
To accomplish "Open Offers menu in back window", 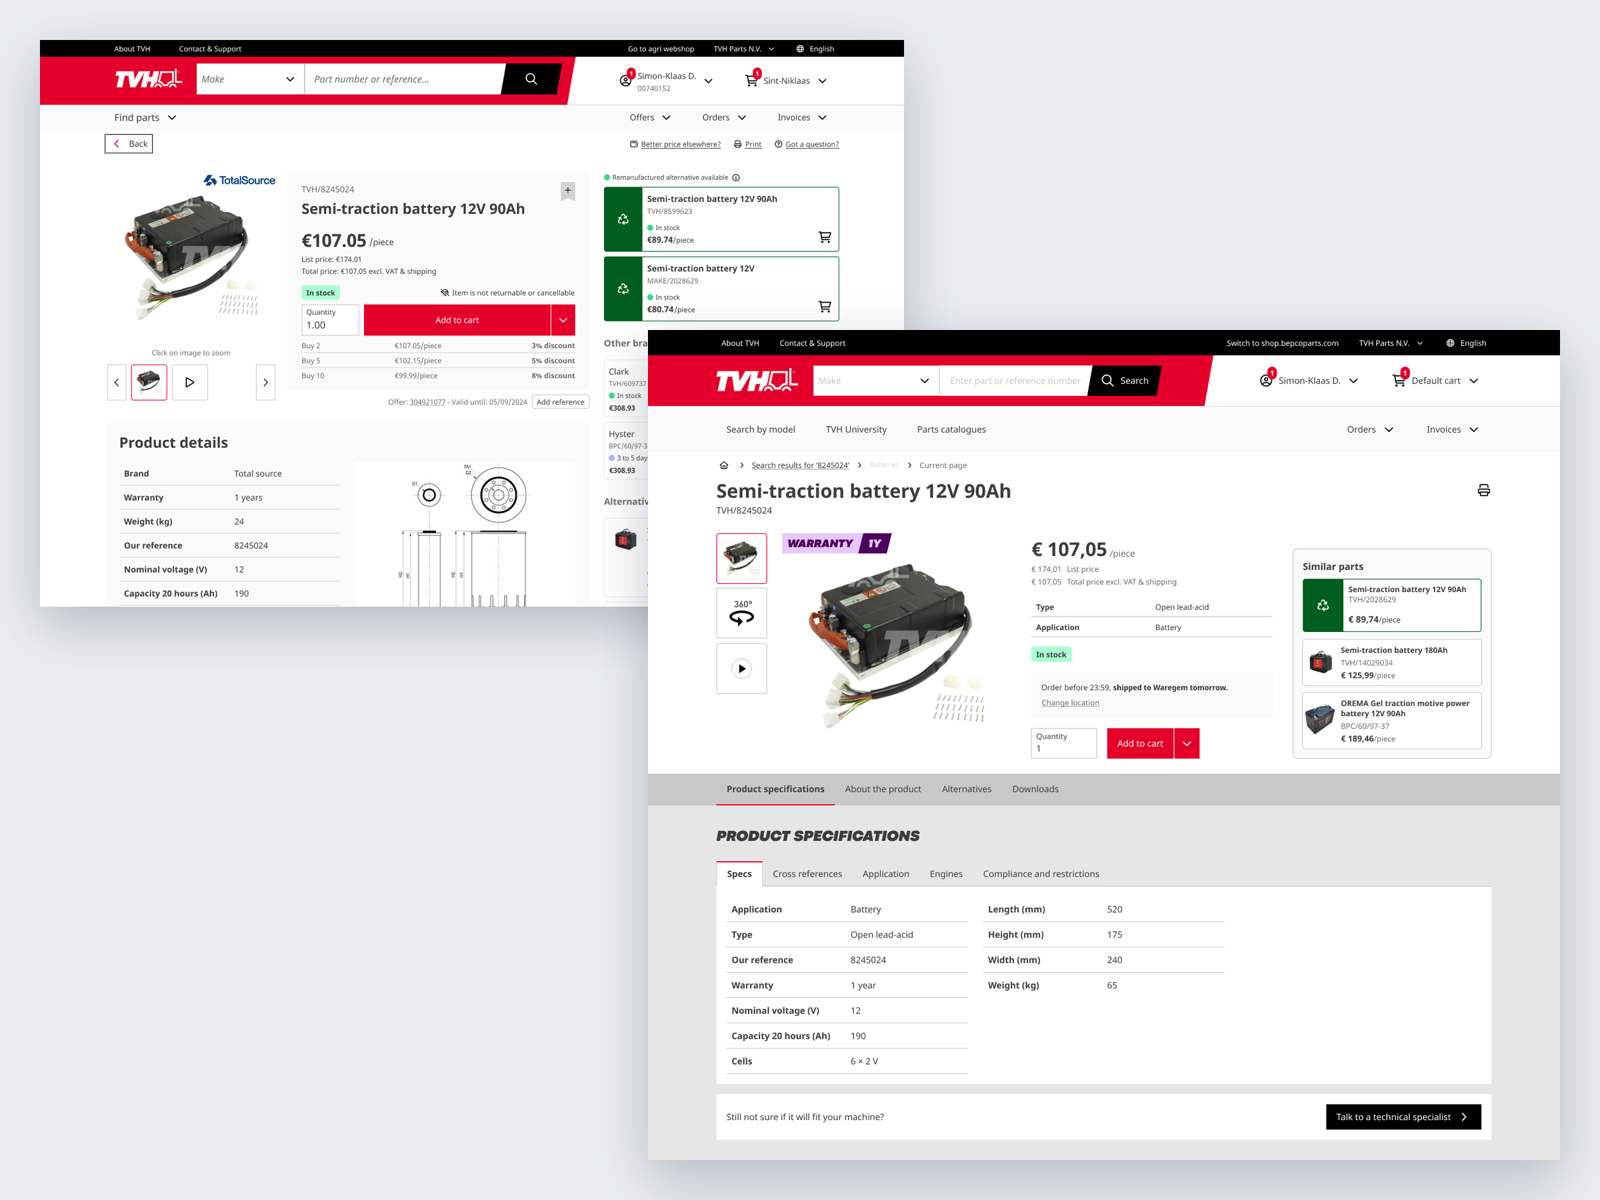I will click(650, 118).
